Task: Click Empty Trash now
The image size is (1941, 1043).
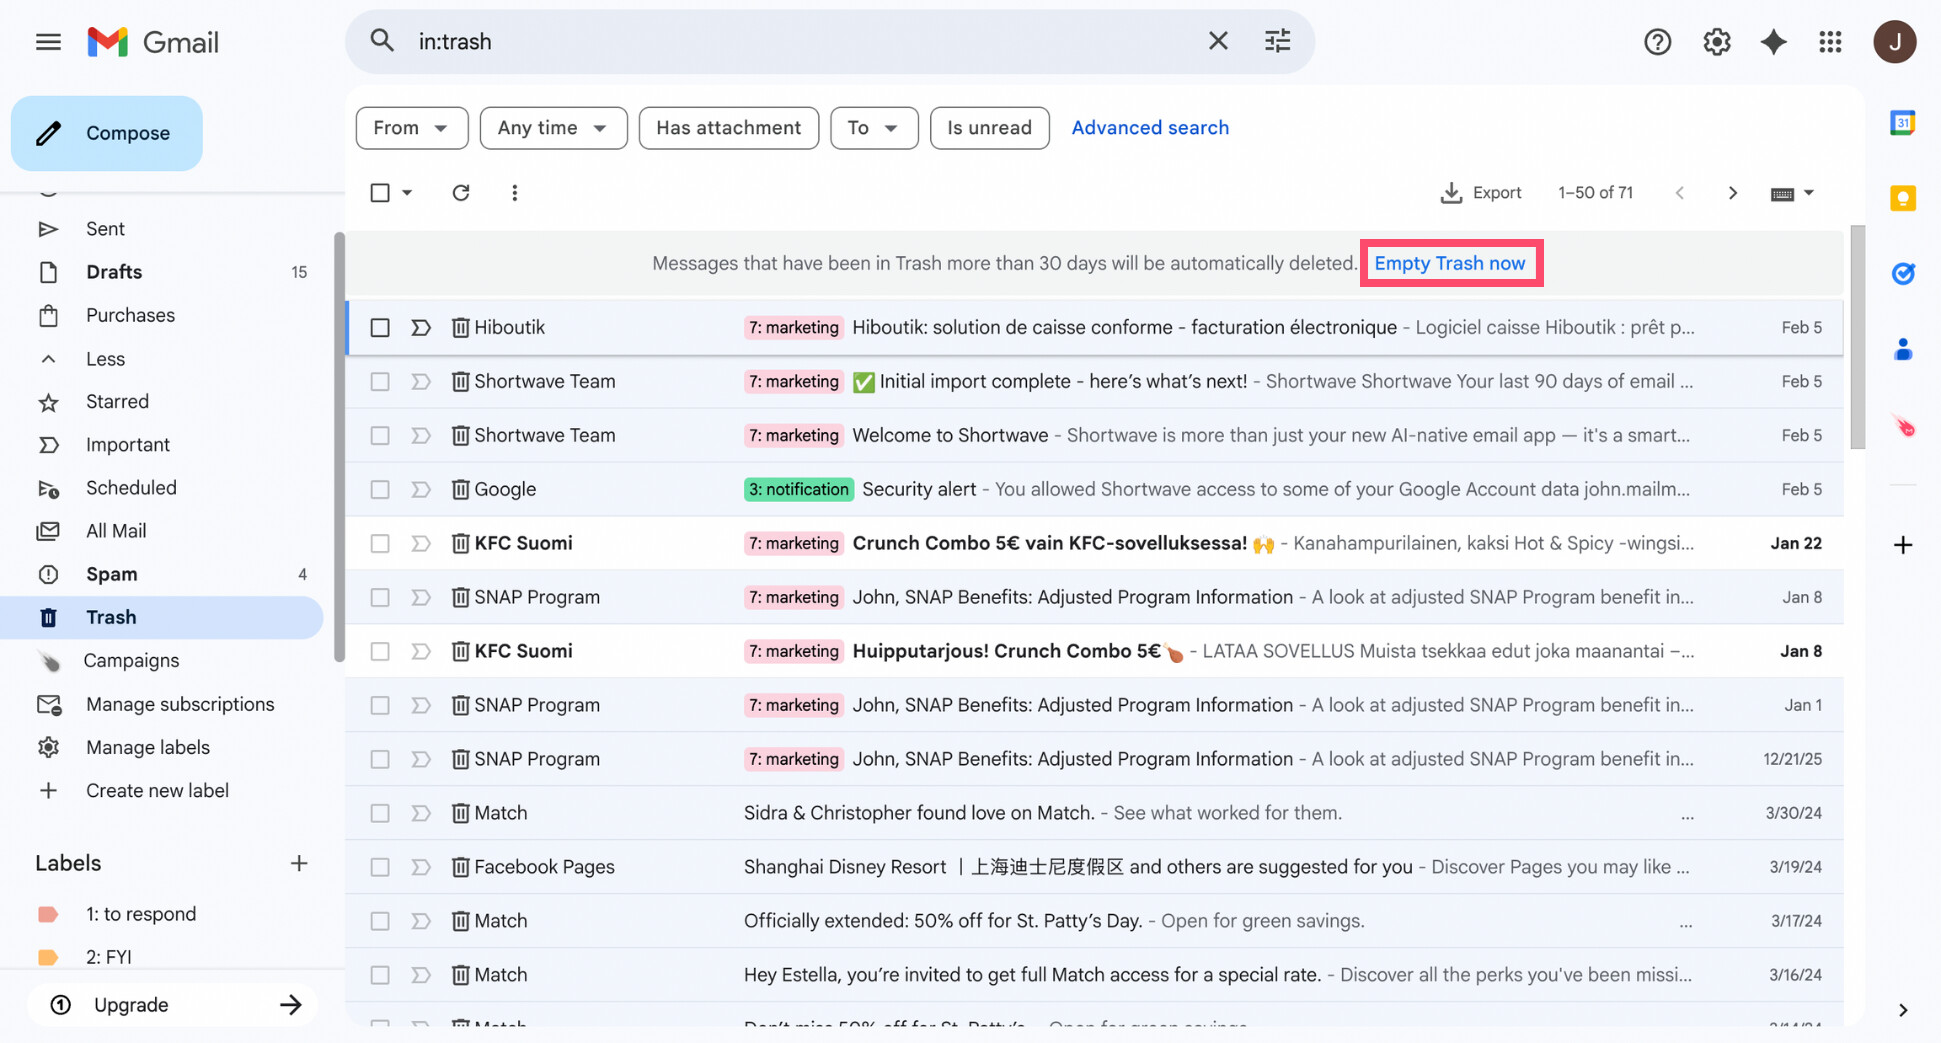Action: 1451,262
